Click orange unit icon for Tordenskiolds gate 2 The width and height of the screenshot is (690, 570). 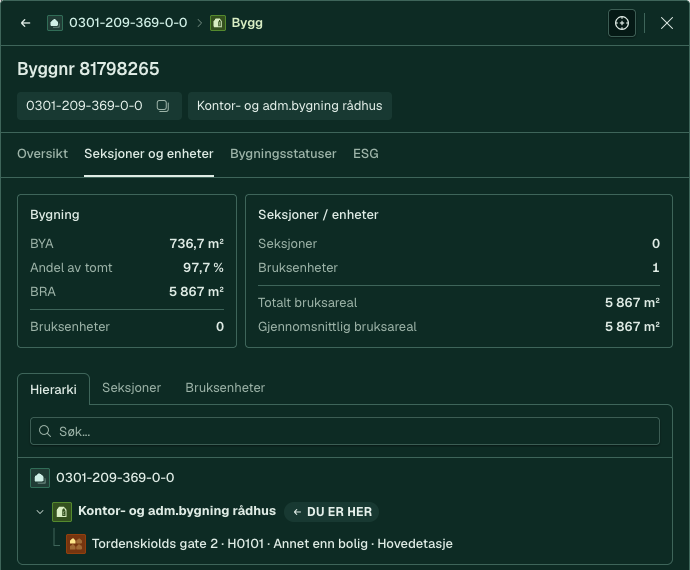(x=76, y=544)
